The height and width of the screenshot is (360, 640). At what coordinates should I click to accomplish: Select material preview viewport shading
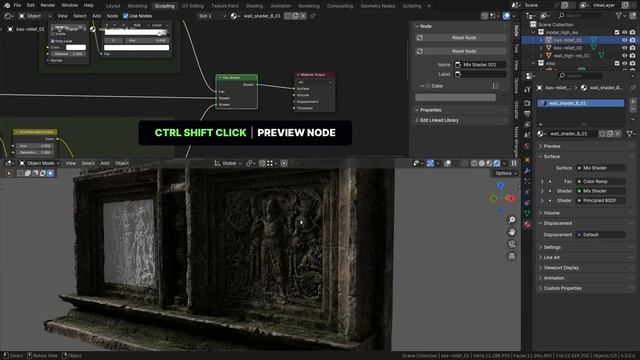point(489,163)
